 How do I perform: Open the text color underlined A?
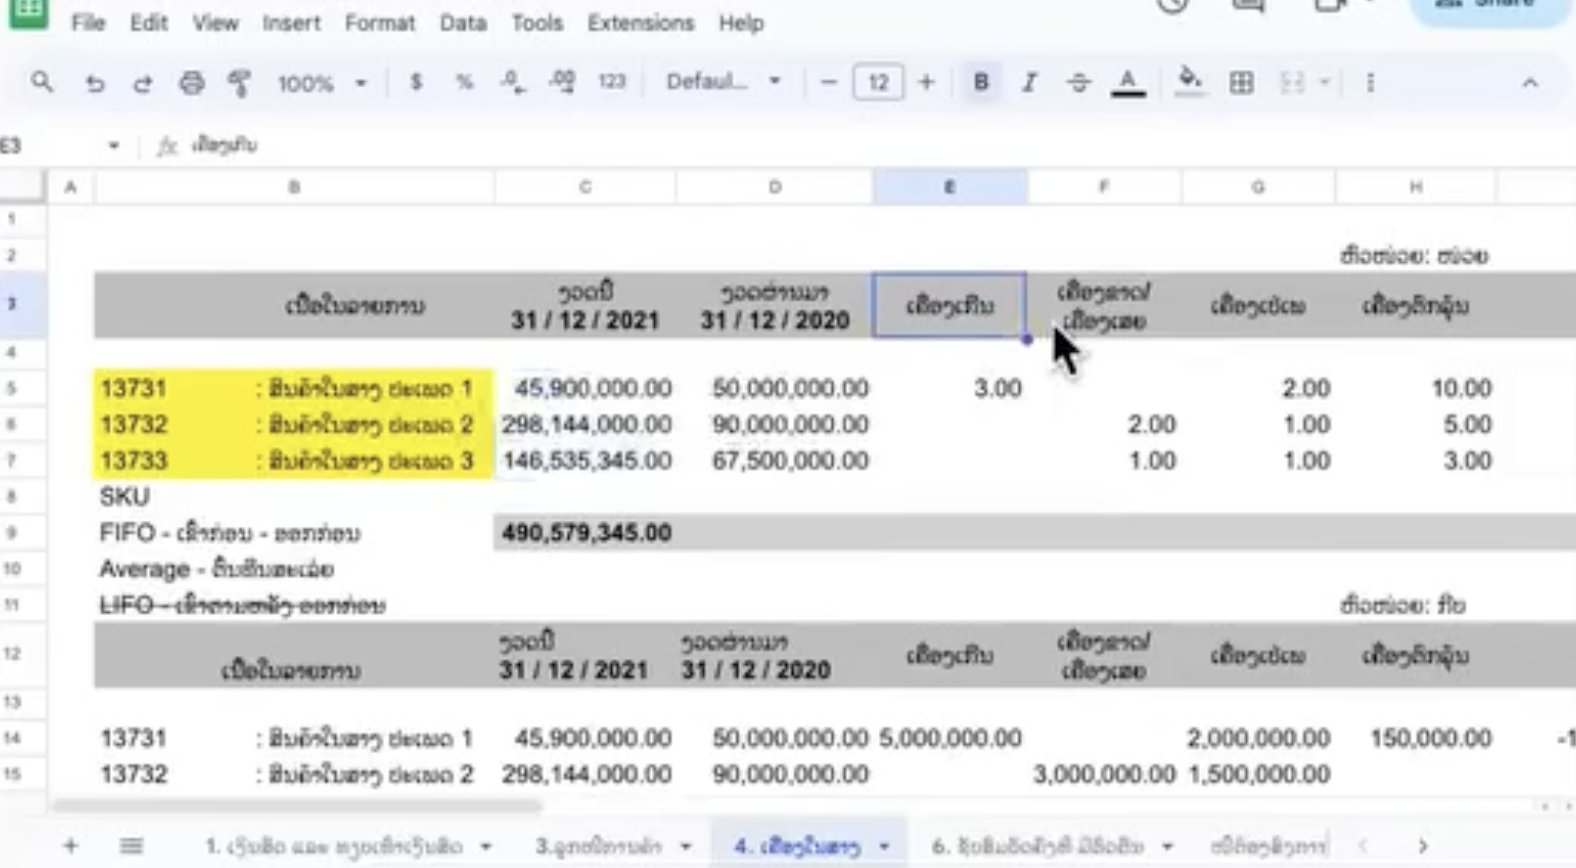[x=1128, y=83]
